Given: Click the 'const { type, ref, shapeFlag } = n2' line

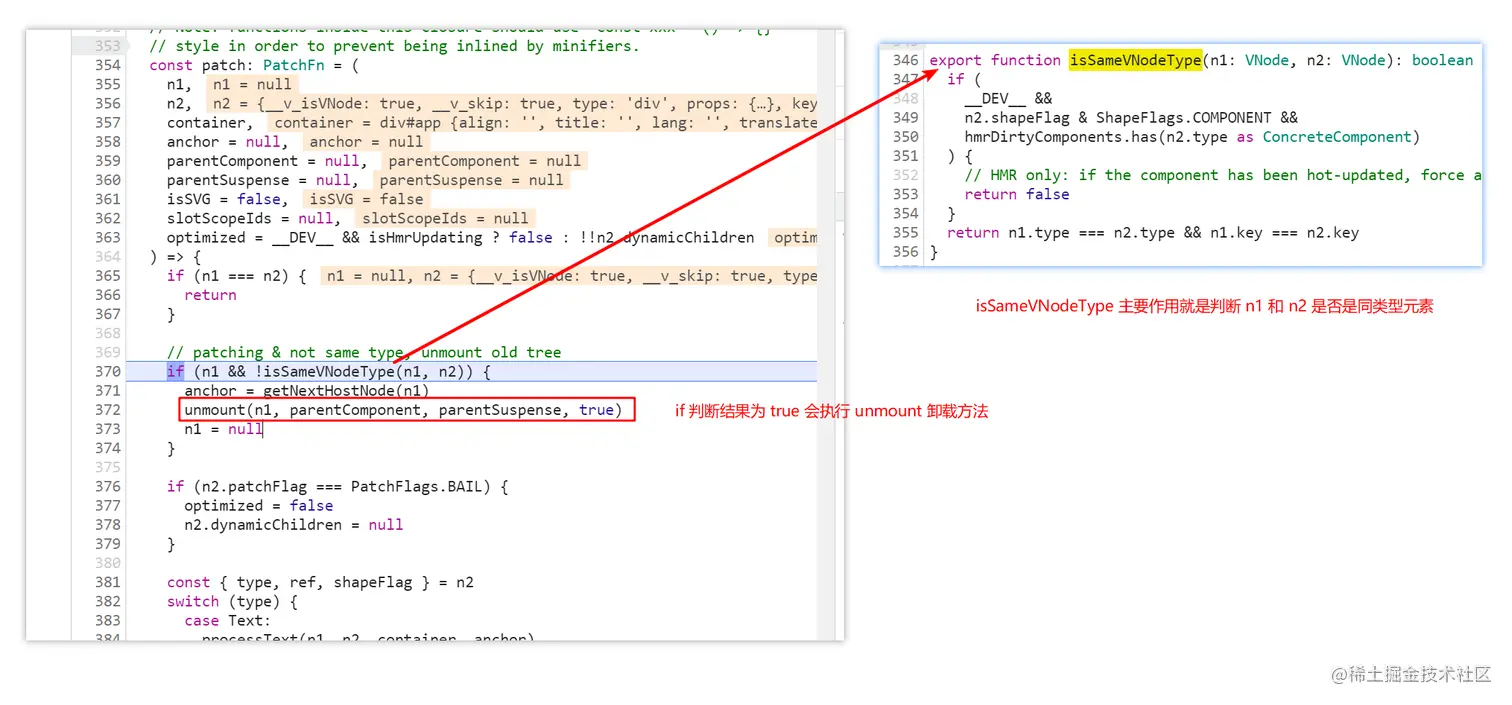Looking at the screenshot, I should tap(321, 582).
